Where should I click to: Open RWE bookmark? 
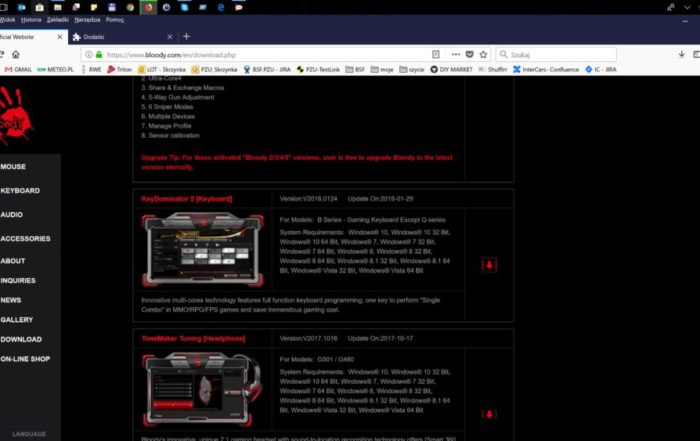91,69
